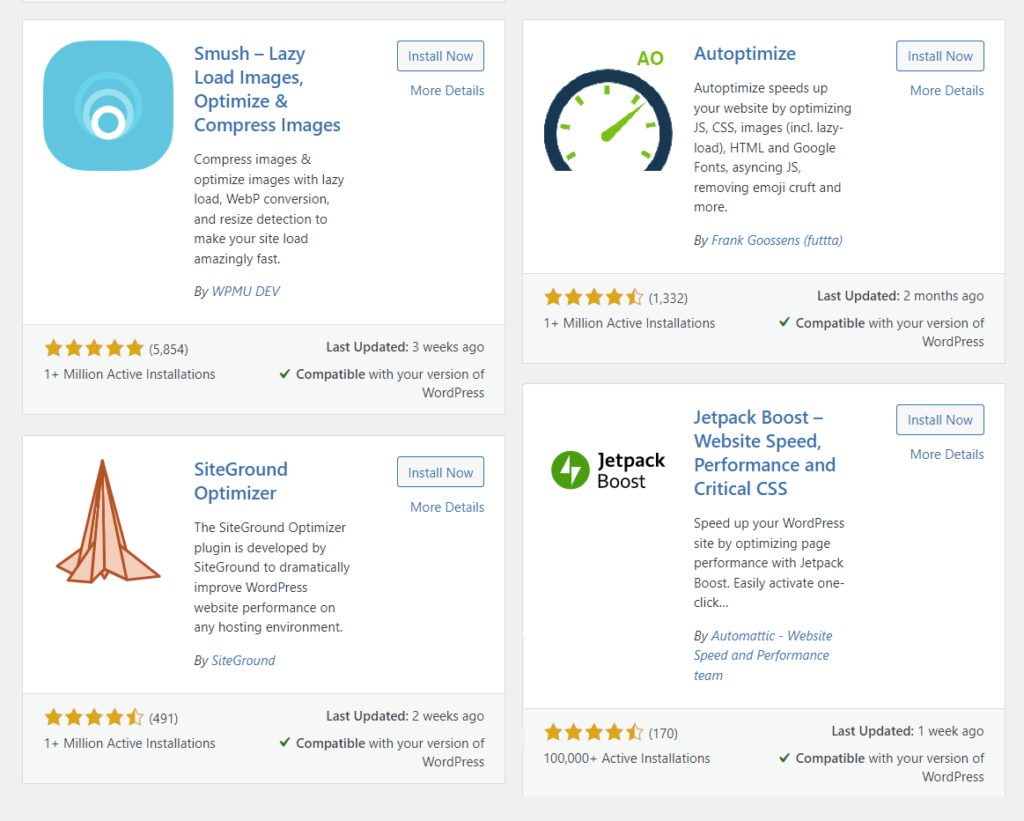Open author link WPMU DEV

[x=246, y=291]
